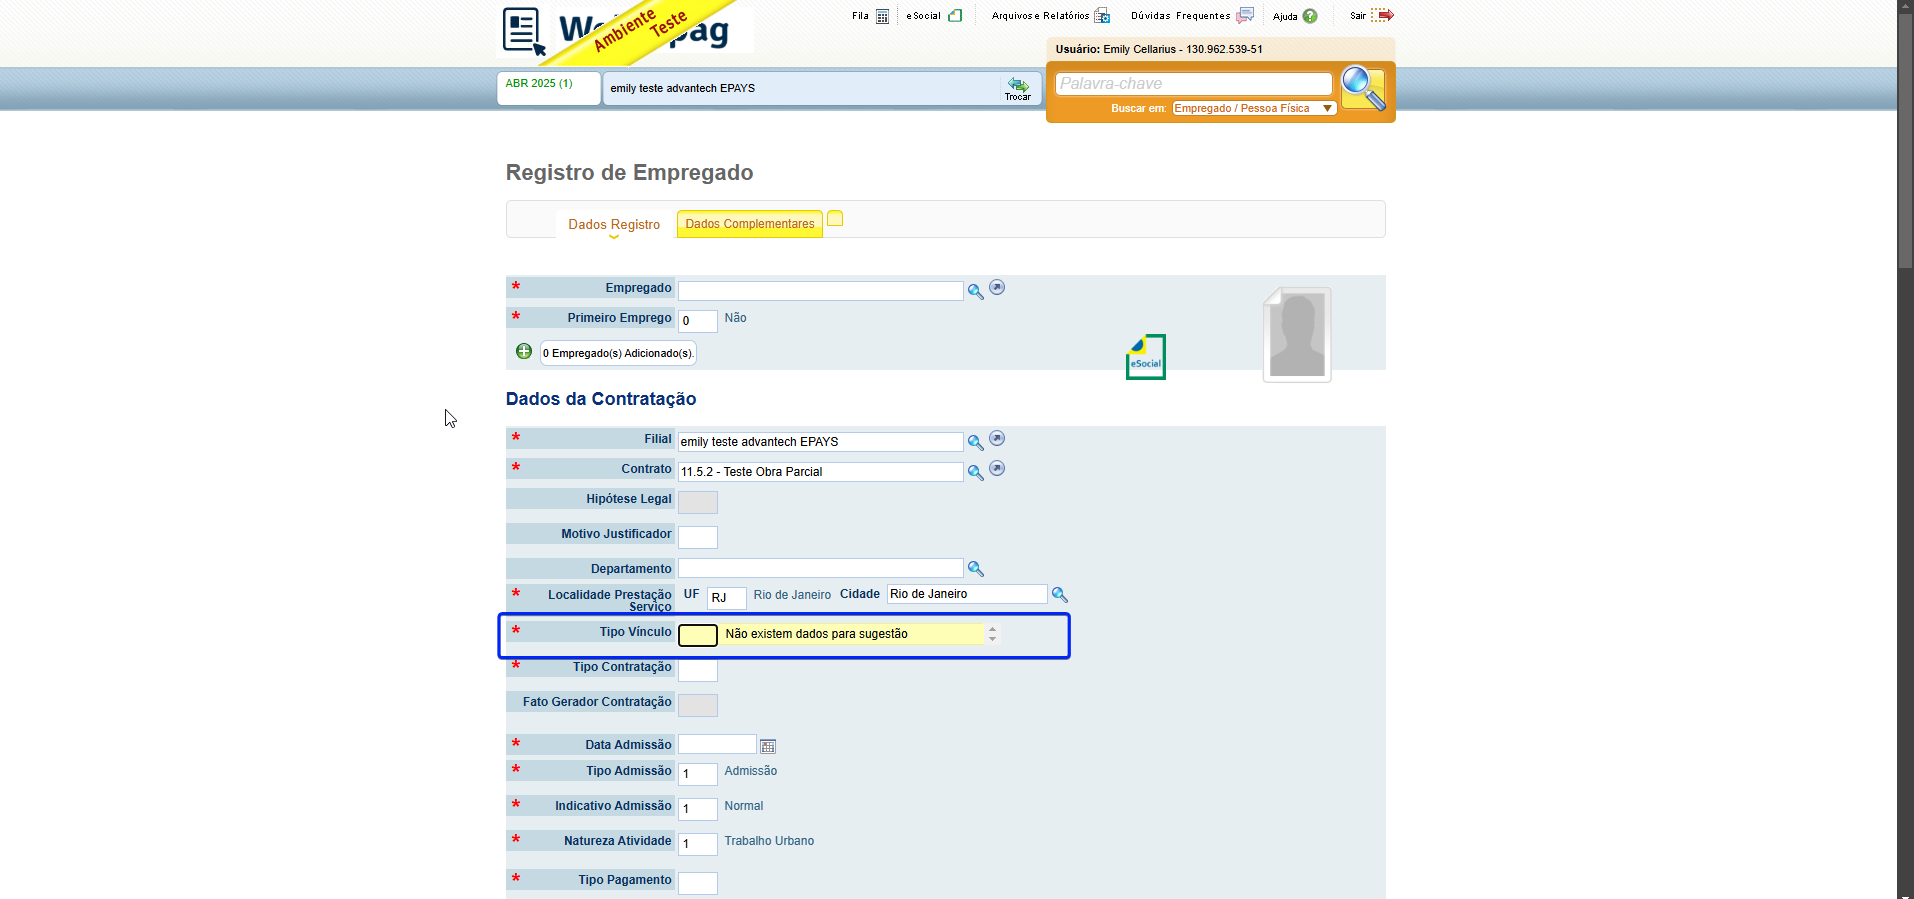The image size is (1914, 899).
Task: Open Dúvidas Frequentes link
Action: tap(1192, 15)
